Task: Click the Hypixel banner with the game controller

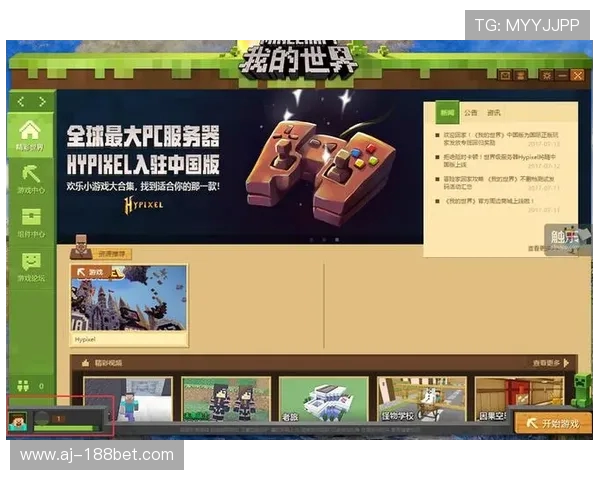Action: coord(240,167)
